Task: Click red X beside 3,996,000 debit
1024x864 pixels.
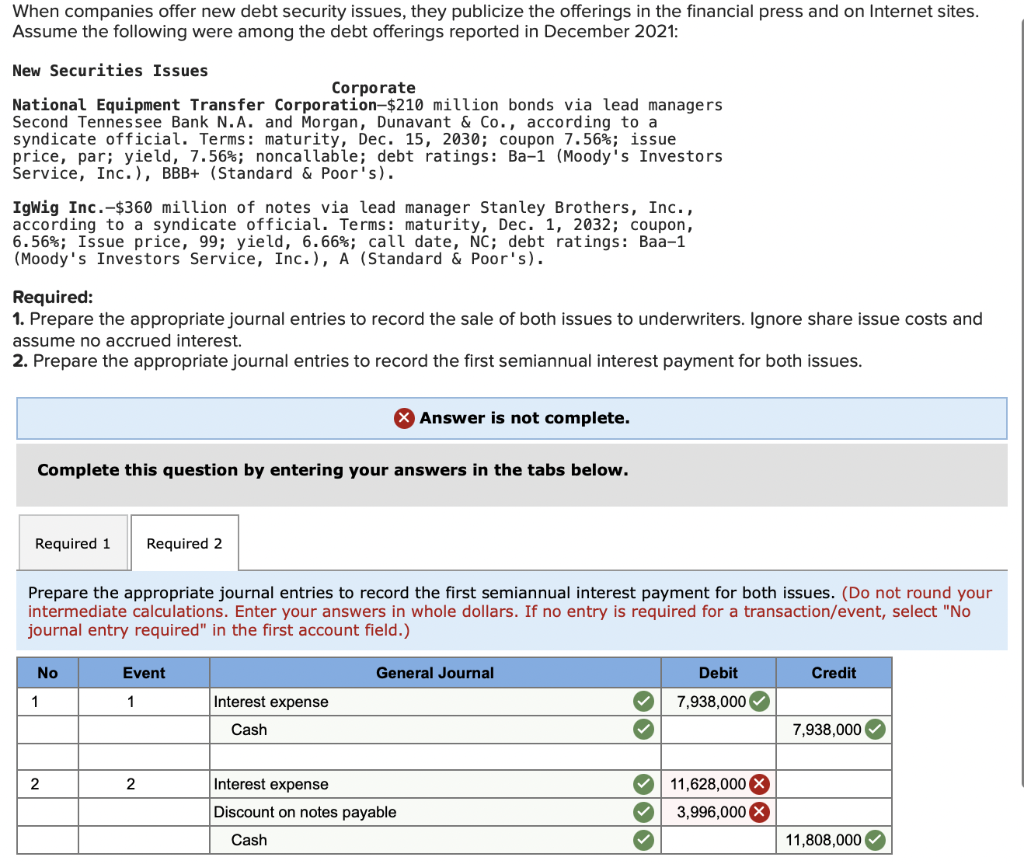Action: [x=759, y=812]
